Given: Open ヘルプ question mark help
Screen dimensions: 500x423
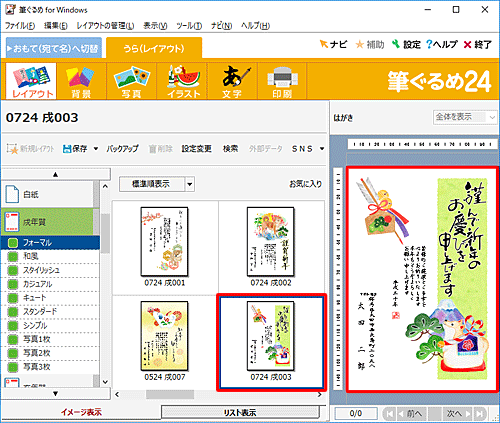Looking at the screenshot, I should [x=429, y=44].
